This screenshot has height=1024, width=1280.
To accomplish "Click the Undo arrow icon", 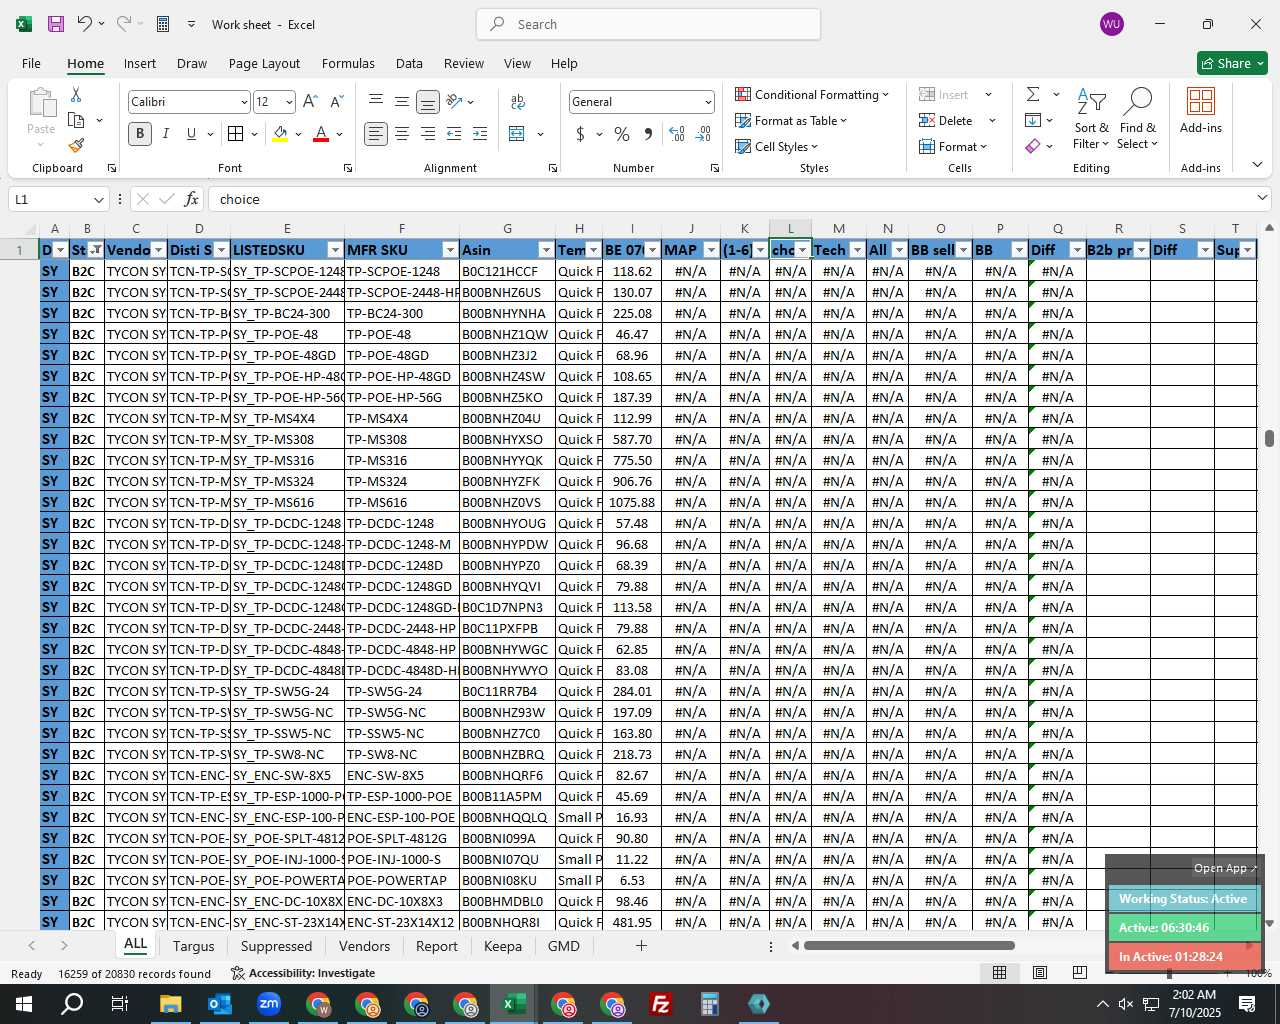I will (x=85, y=24).
